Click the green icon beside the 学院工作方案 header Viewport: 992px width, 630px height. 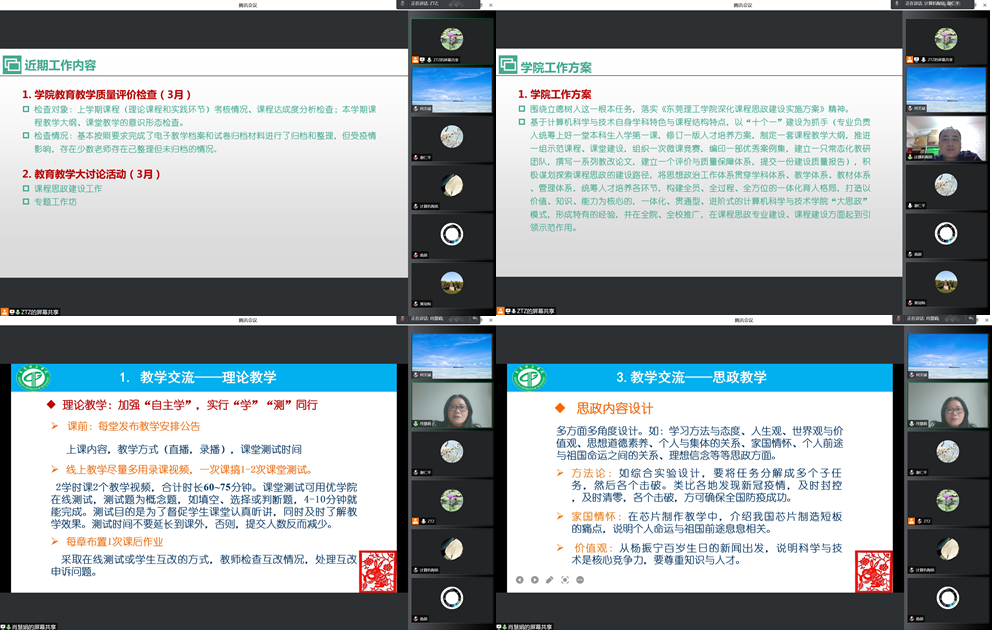point(508,68)
